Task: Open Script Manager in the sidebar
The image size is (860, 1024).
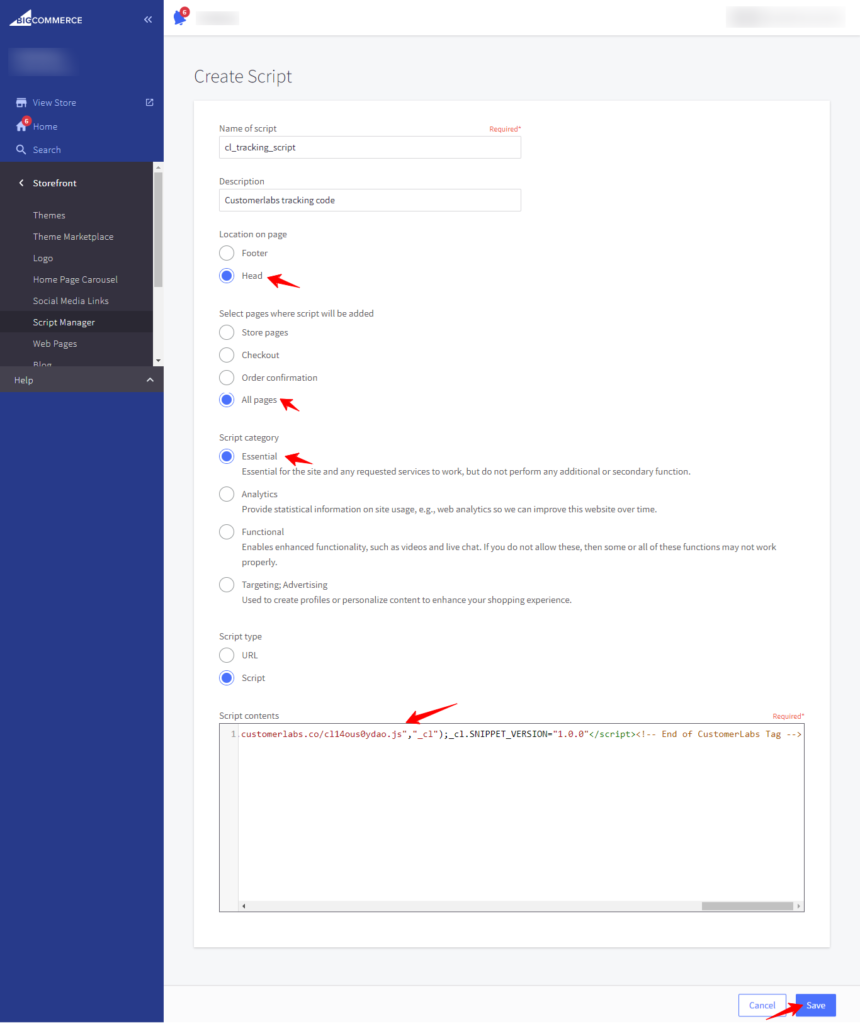Action: [64, 322]
